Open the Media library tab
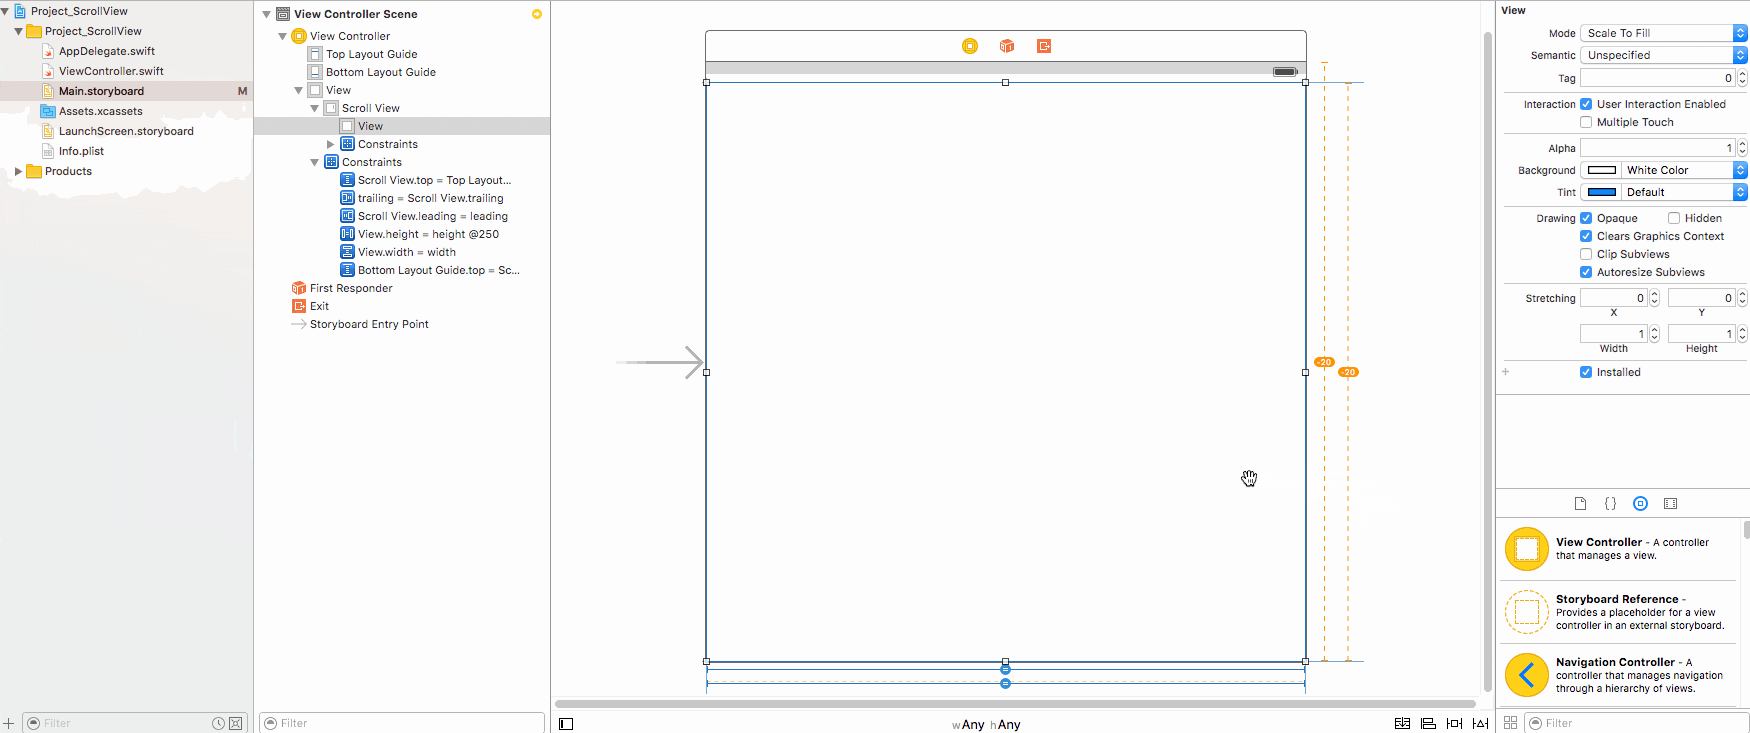This screenshot has width=1750, height=733. (1670, 504)
